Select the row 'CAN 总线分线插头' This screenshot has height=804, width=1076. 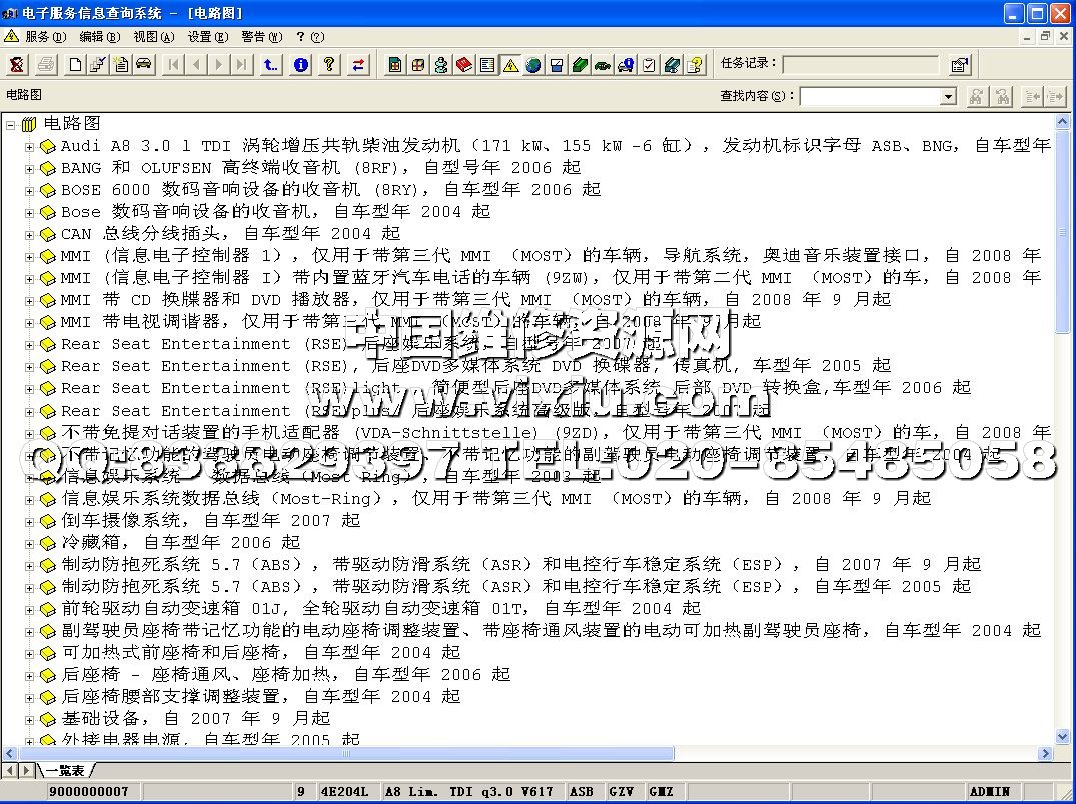231,234
